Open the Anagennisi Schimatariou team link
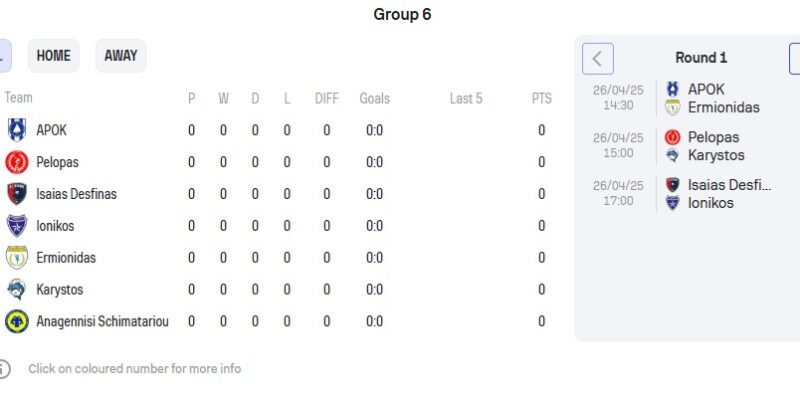This screenshot has height=400, width=800. 102,322
